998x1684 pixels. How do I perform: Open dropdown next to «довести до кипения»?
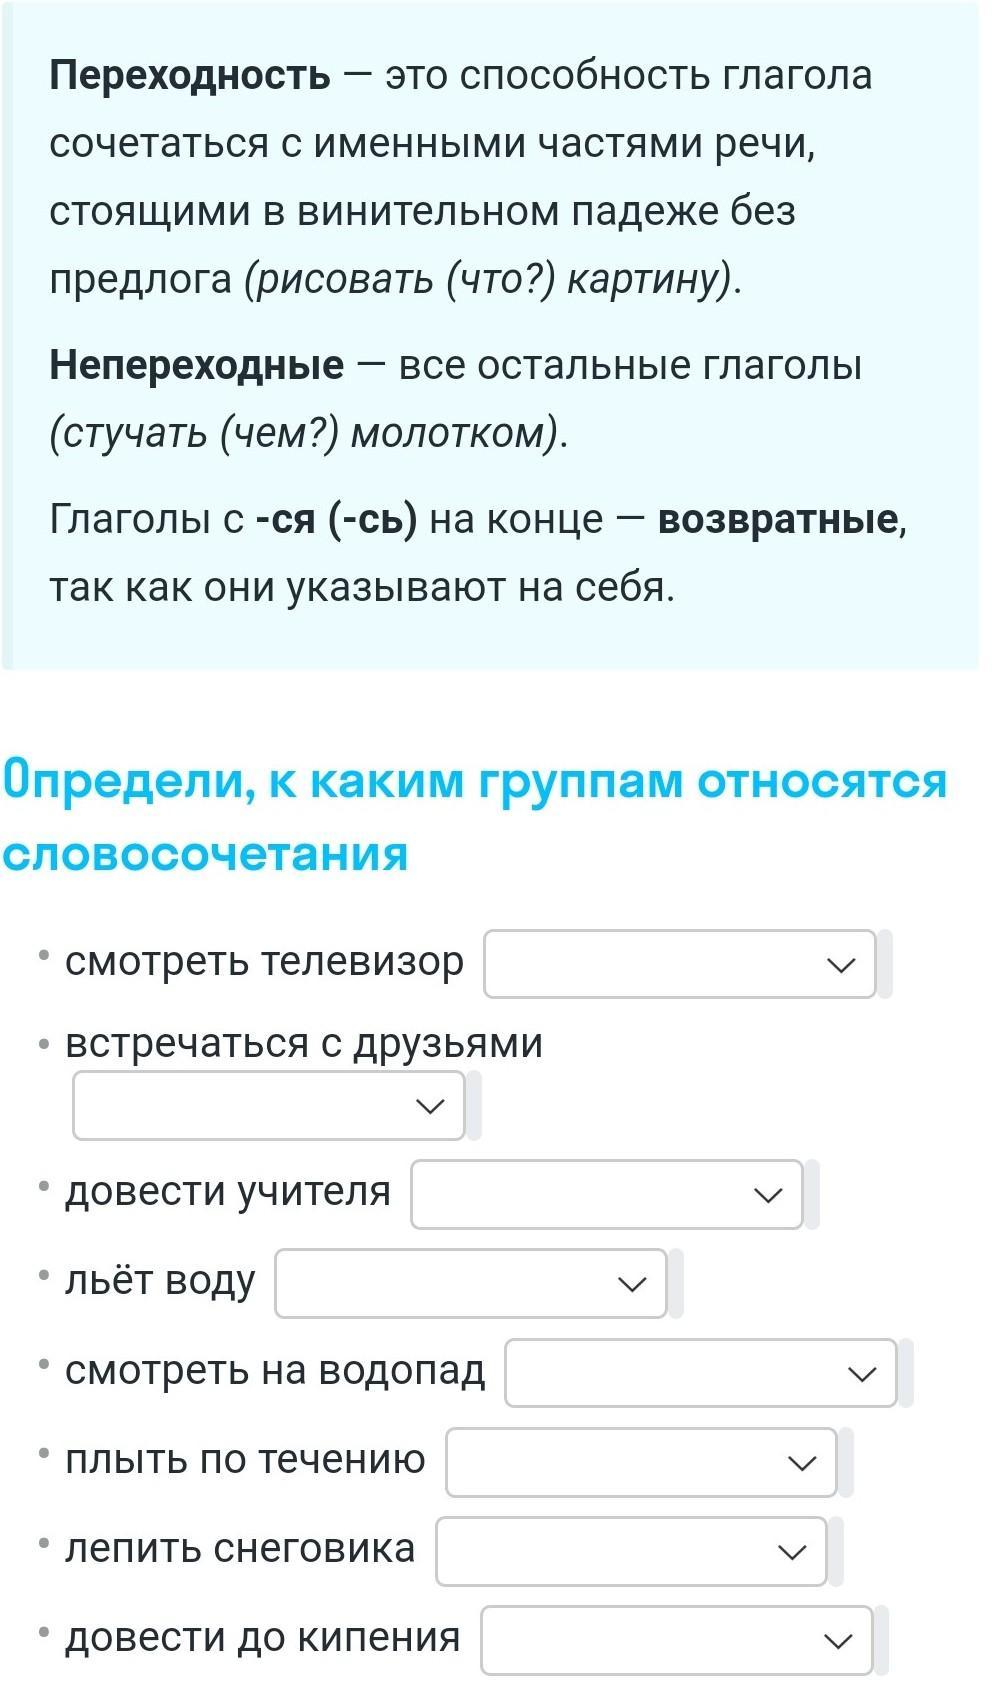(677, 1640)
